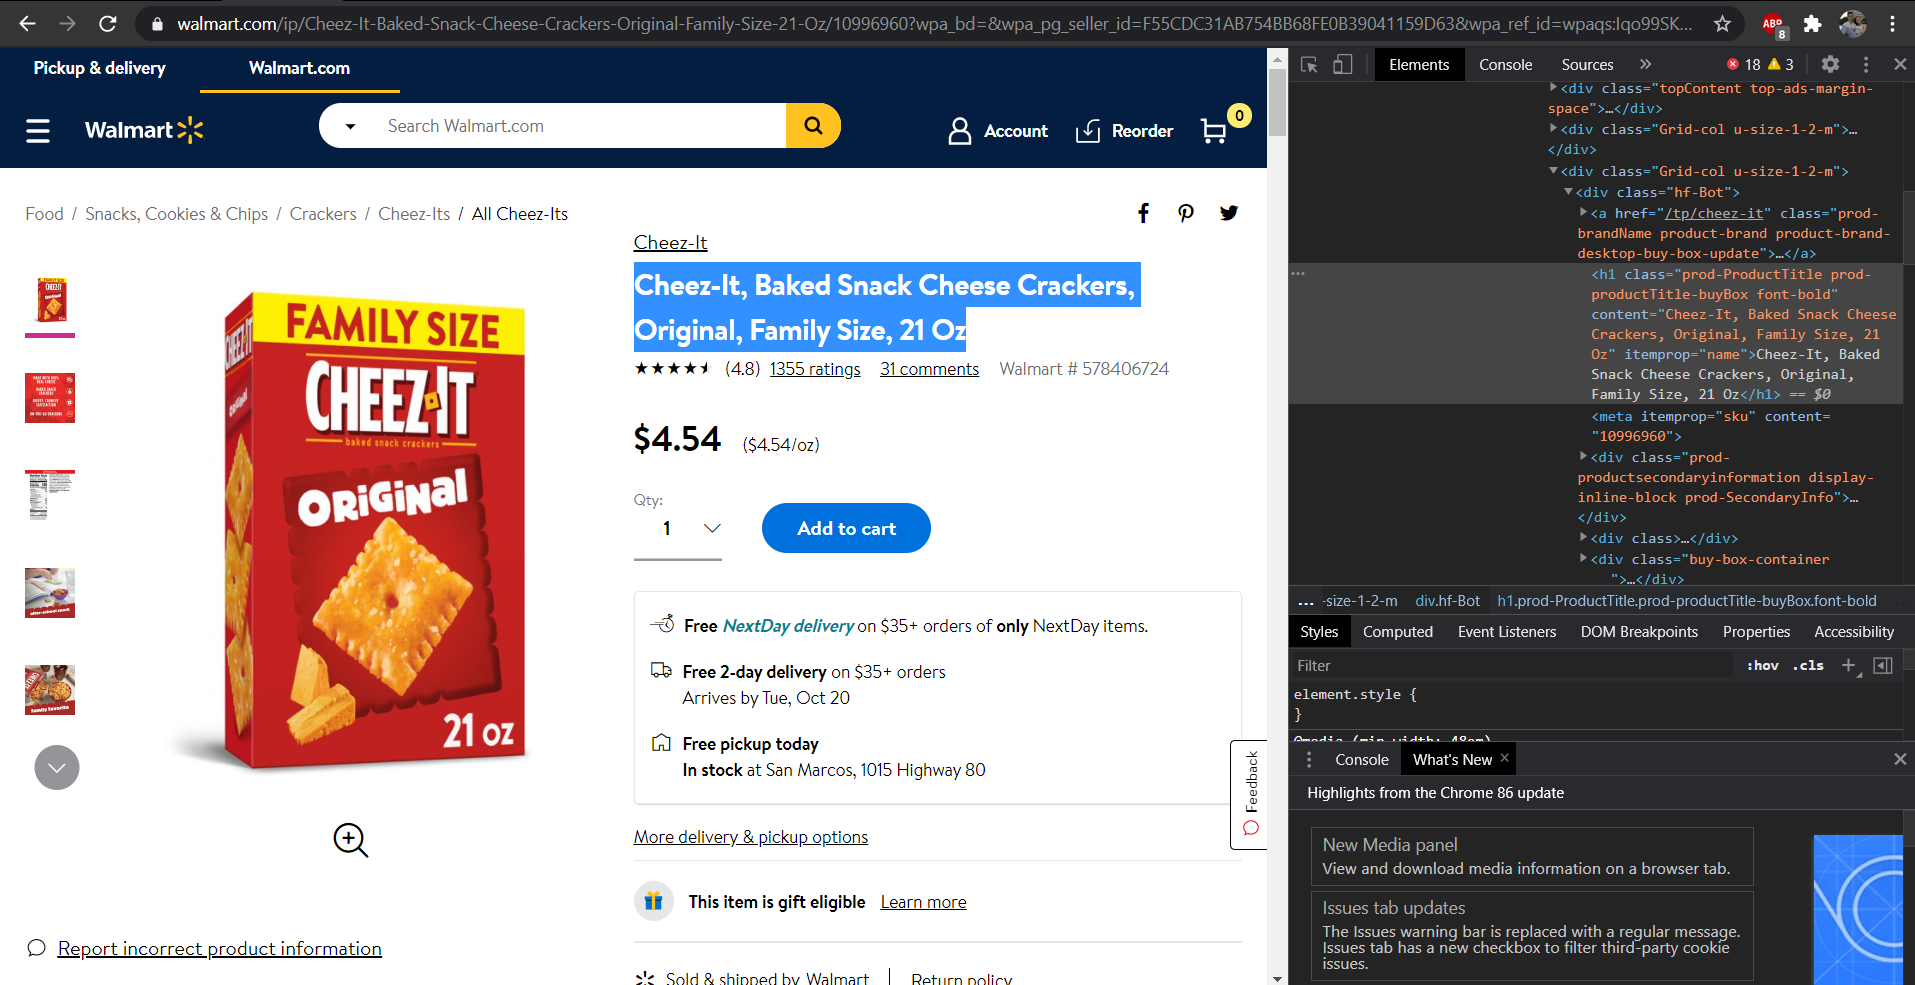Open DevTools customize three-dot menu
The image size is (1915, 985).
tap(1866, 64)
